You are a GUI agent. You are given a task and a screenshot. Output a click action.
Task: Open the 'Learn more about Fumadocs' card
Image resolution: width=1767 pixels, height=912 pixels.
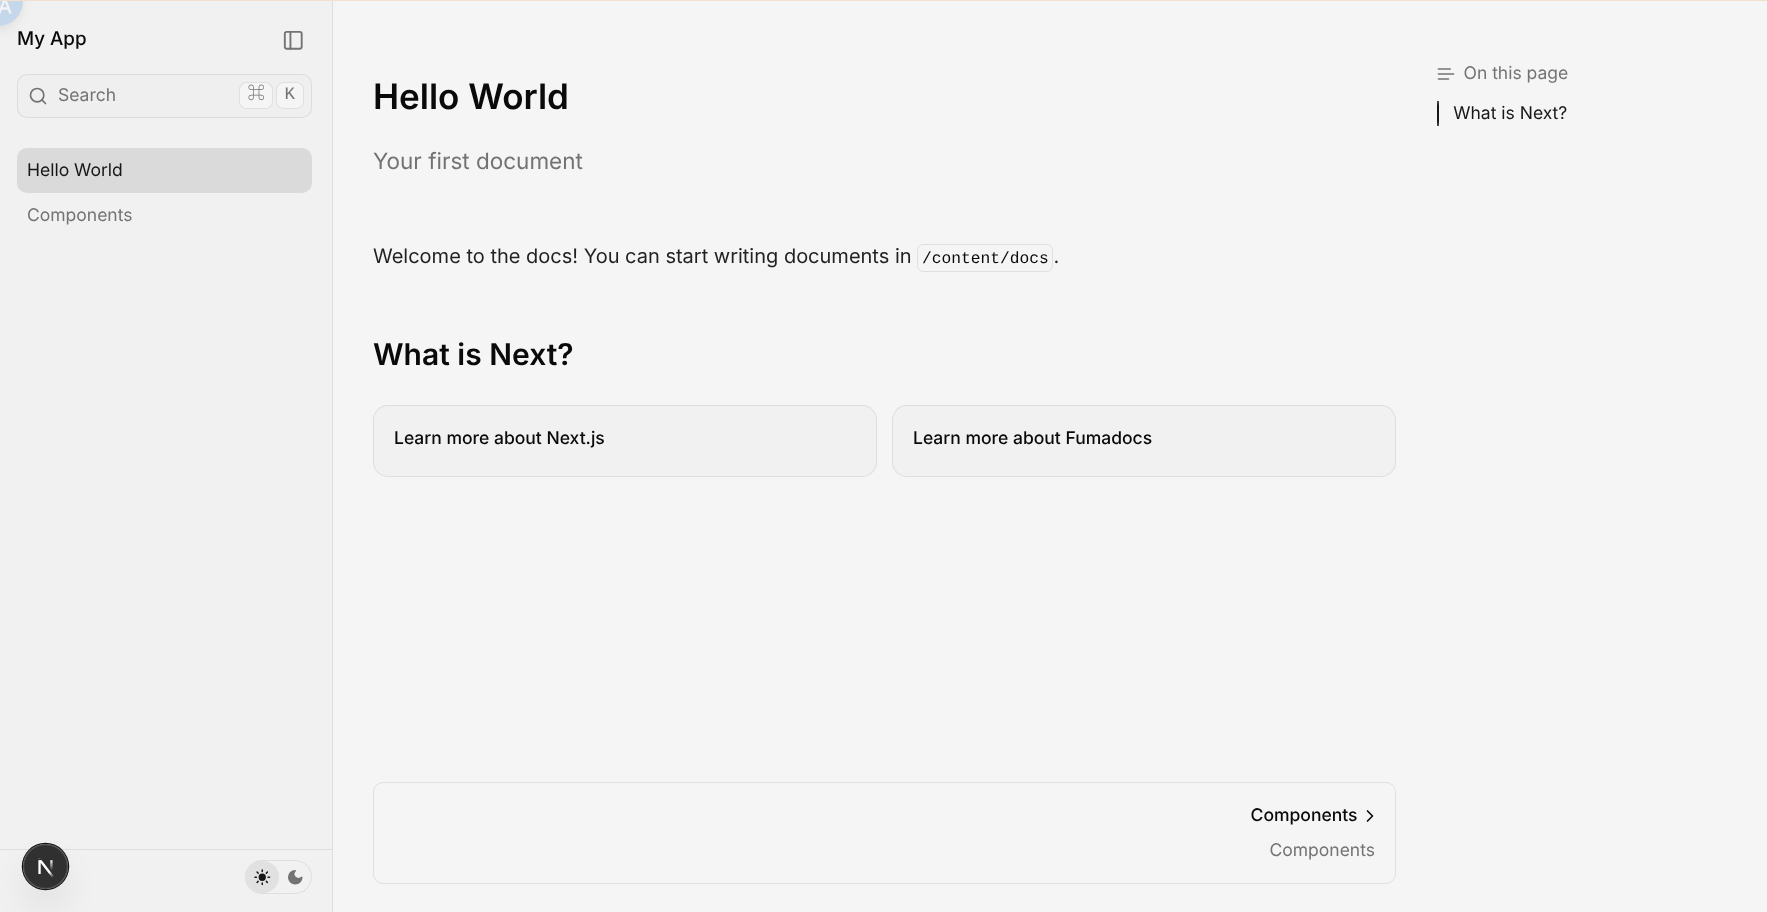point(1143,441)
